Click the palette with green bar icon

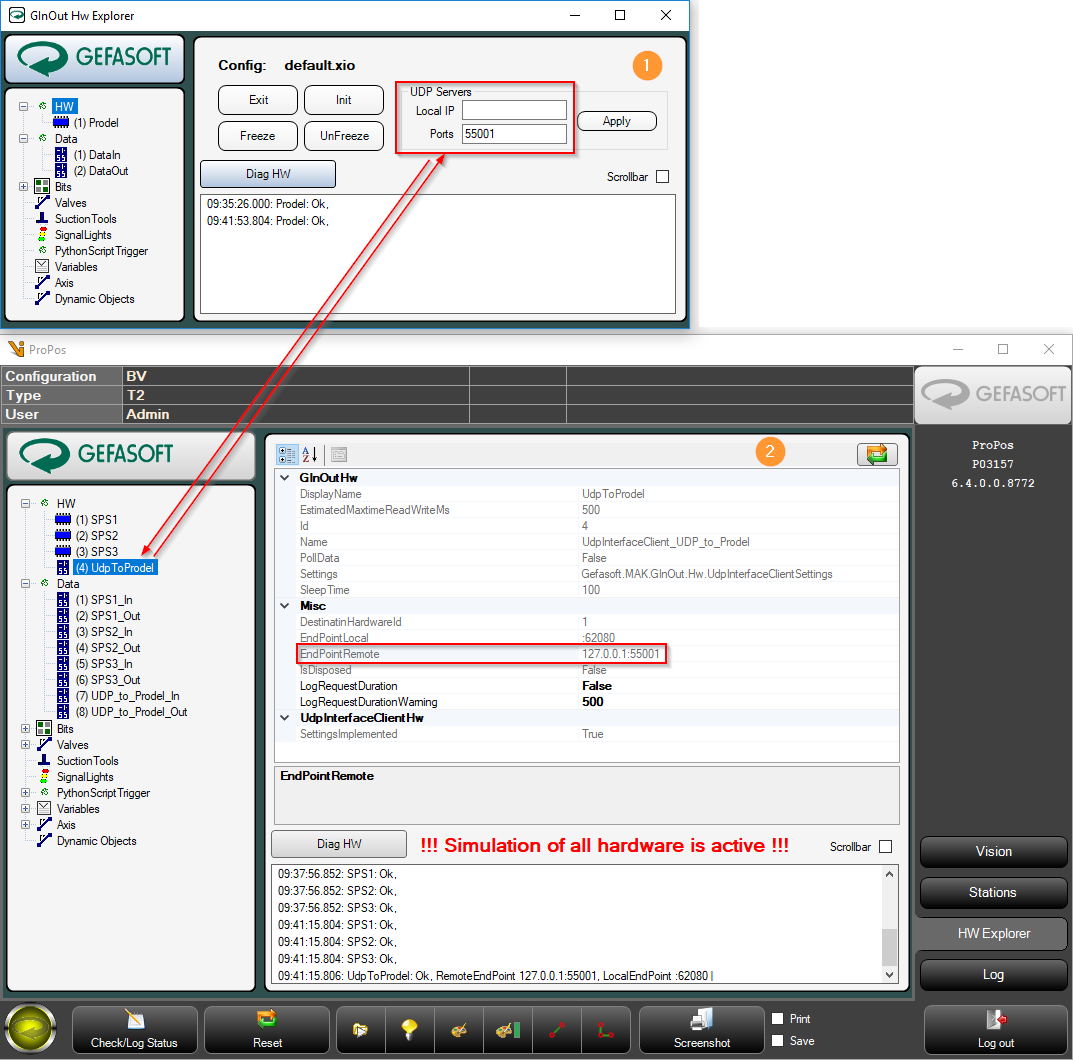coord(508,1029)
